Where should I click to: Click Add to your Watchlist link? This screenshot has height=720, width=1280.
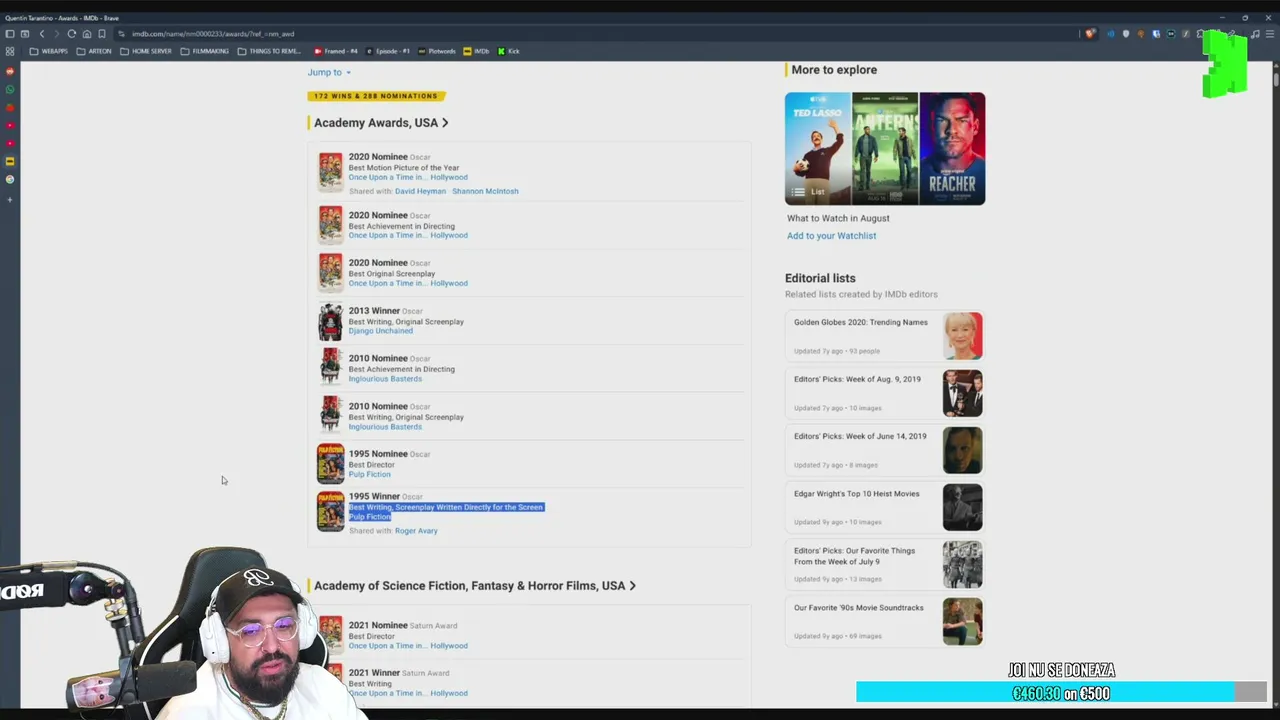pos(831,236)
